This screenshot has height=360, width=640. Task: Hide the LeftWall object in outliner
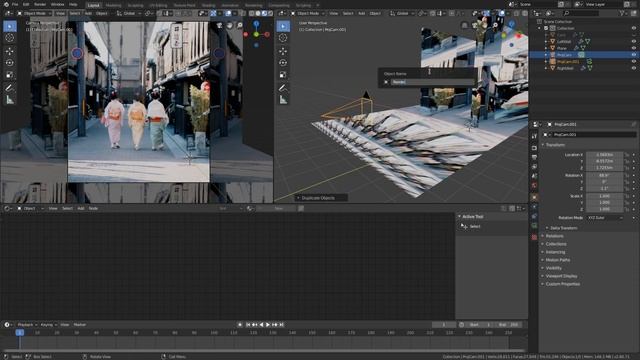(633, 41)
